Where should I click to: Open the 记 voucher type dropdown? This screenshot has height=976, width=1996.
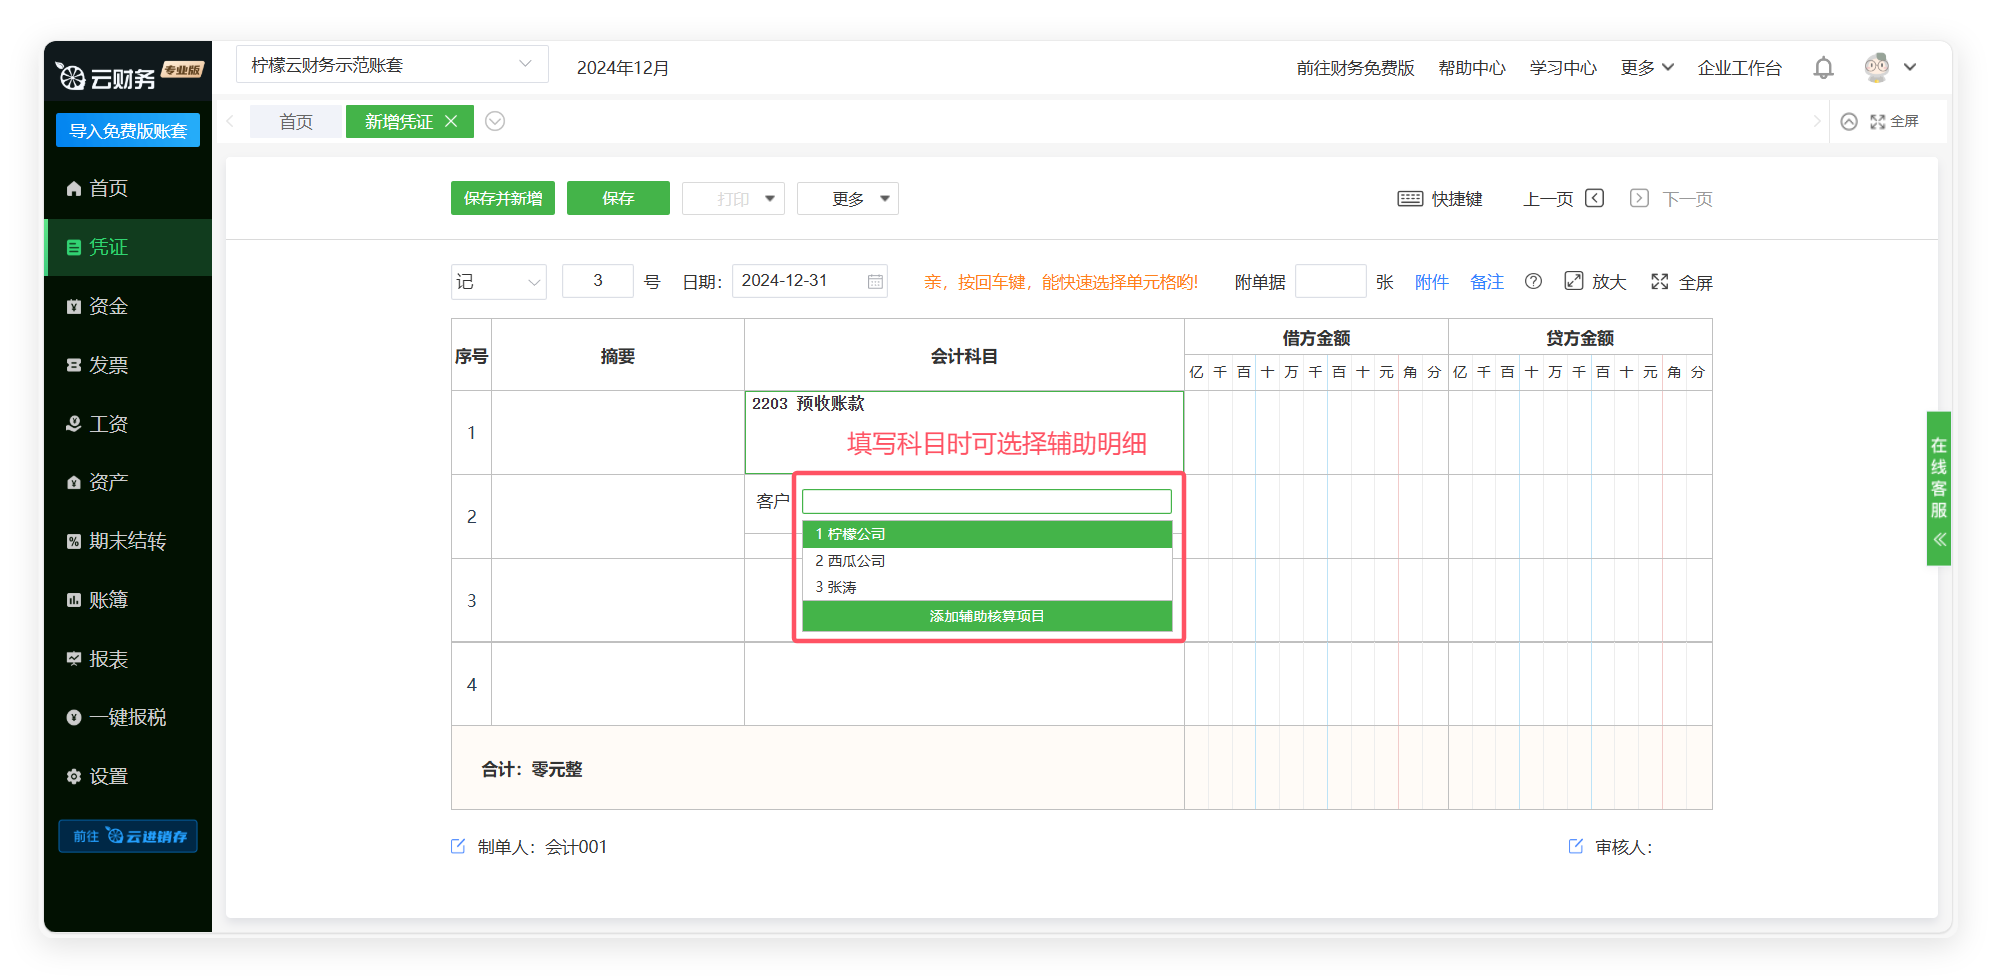[x=498, y=282]
